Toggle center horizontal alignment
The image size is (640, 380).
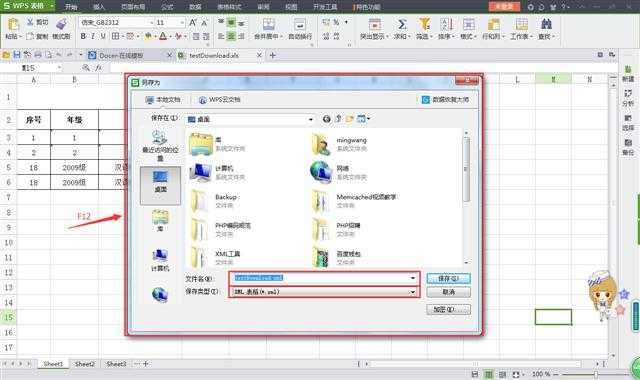(231, 36)
